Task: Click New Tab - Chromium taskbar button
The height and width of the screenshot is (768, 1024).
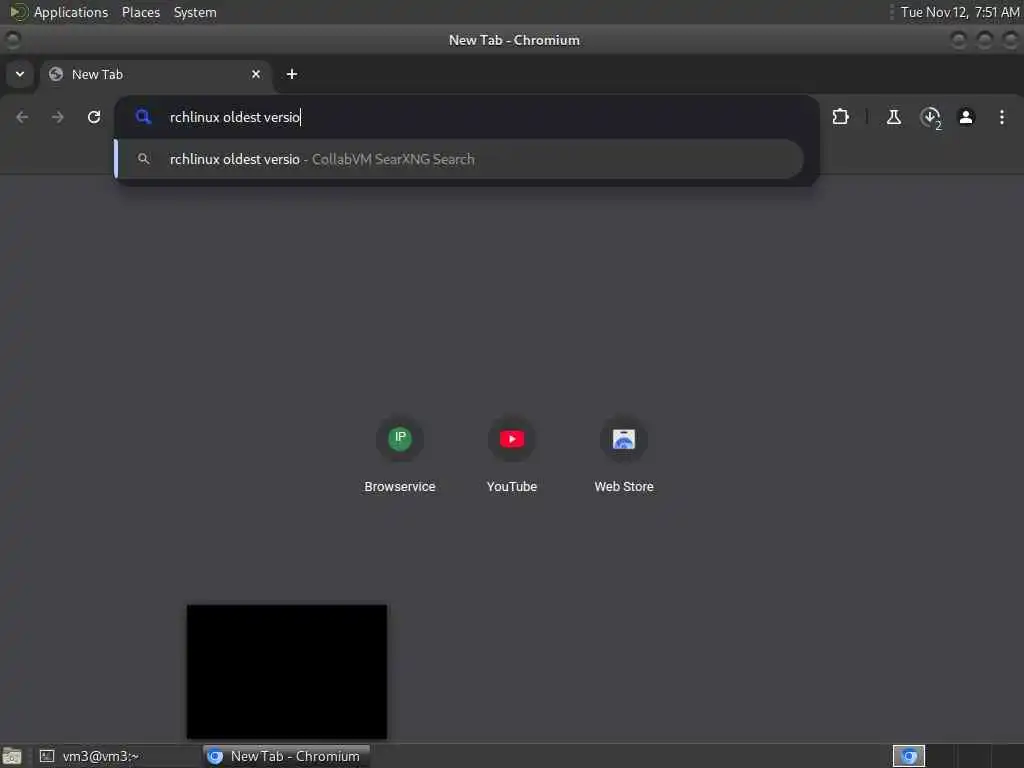Action: [x=287, y=756]
